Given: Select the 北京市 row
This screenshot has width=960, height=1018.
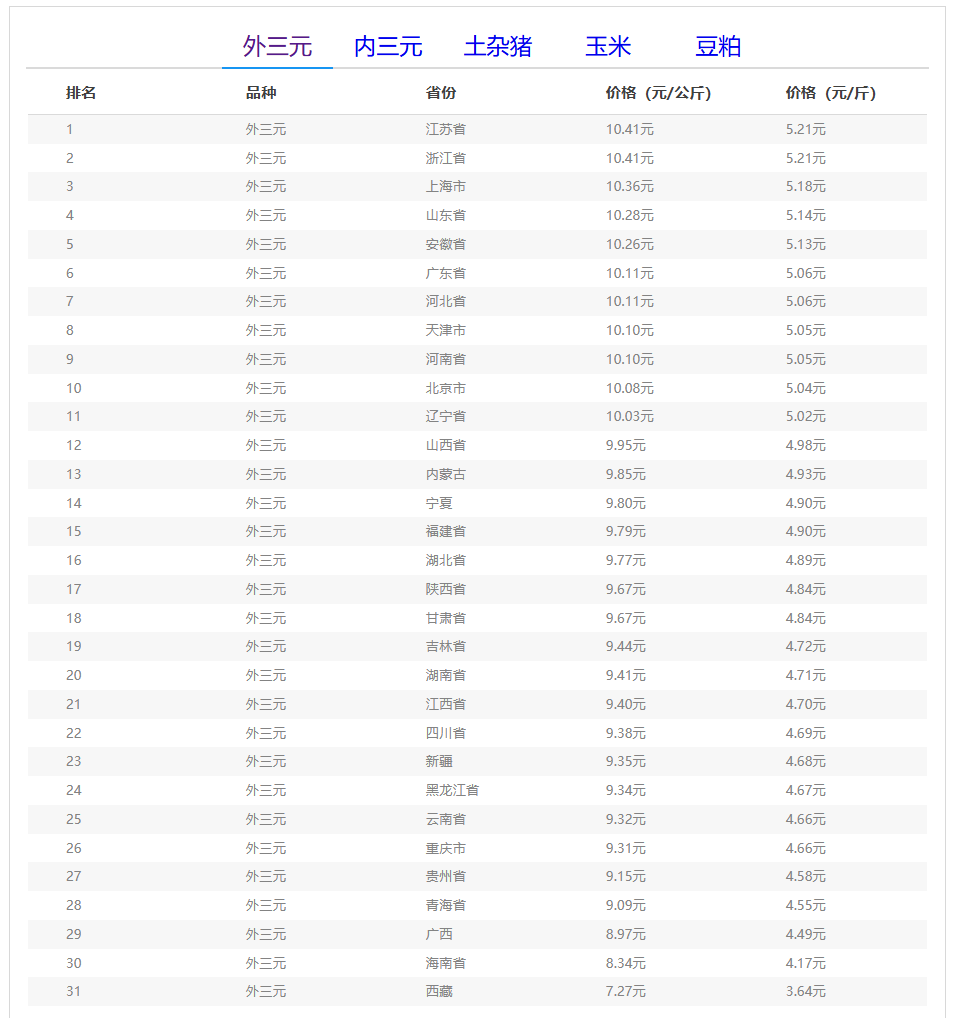Looking at the screenshot, I should pyautogui.click(x=477, y=388).
